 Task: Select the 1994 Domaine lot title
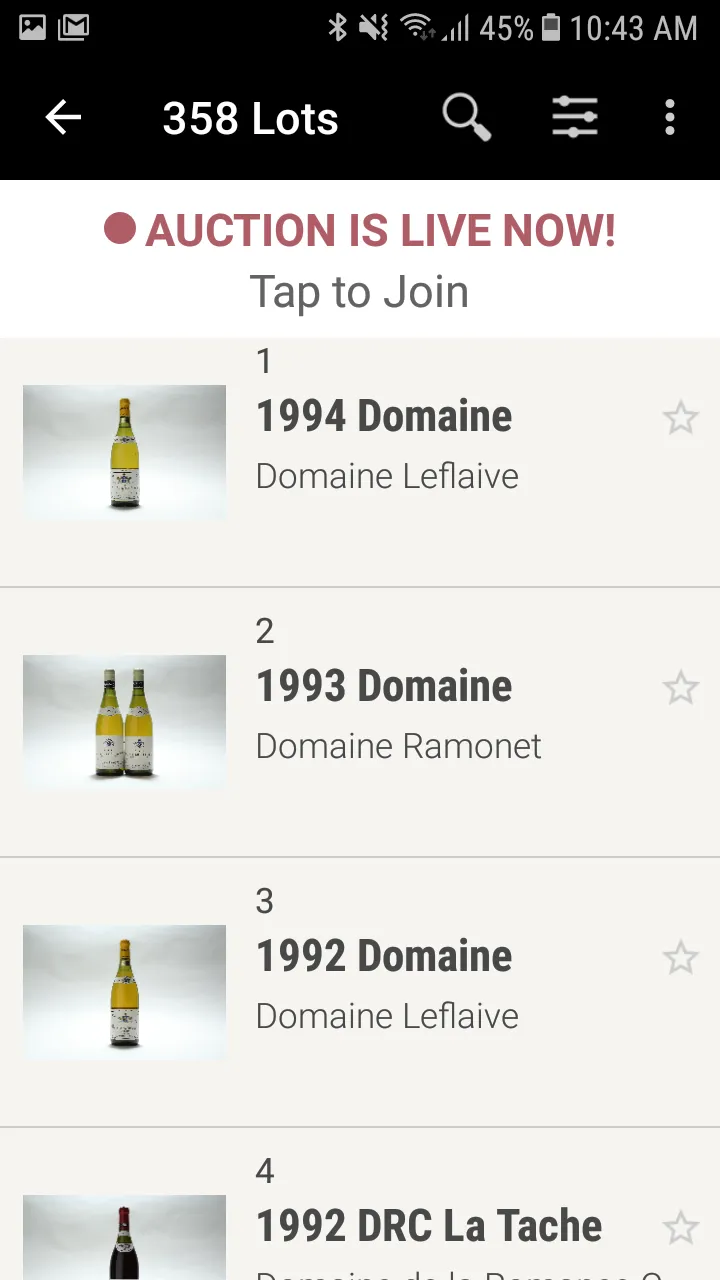tap(384, 416)
